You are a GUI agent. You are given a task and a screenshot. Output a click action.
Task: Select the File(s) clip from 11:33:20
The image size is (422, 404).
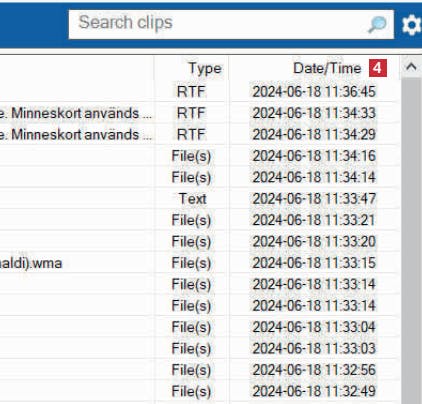(199, 241)
